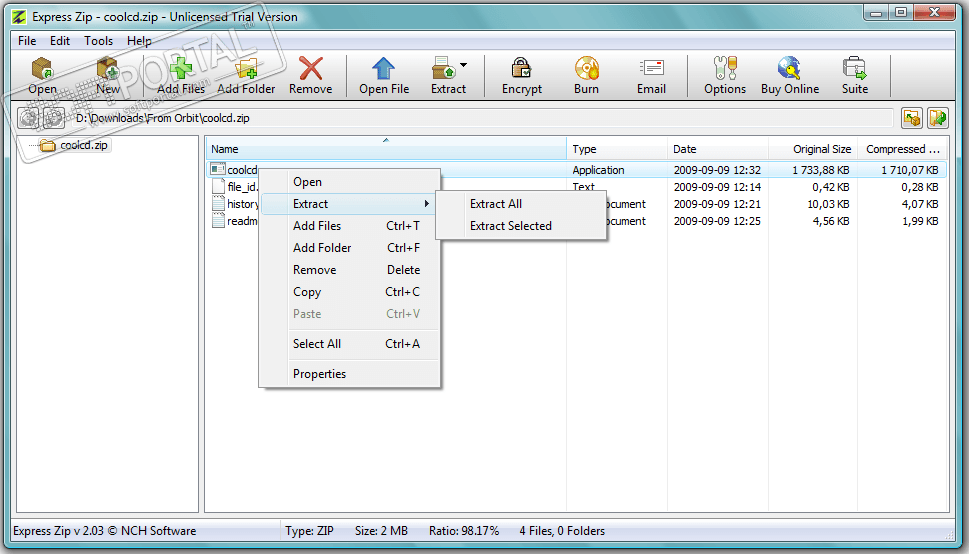Choose Extract All in the submenu
The width and height of the screenshot is (969, 554).
click(x=521, y=204)
